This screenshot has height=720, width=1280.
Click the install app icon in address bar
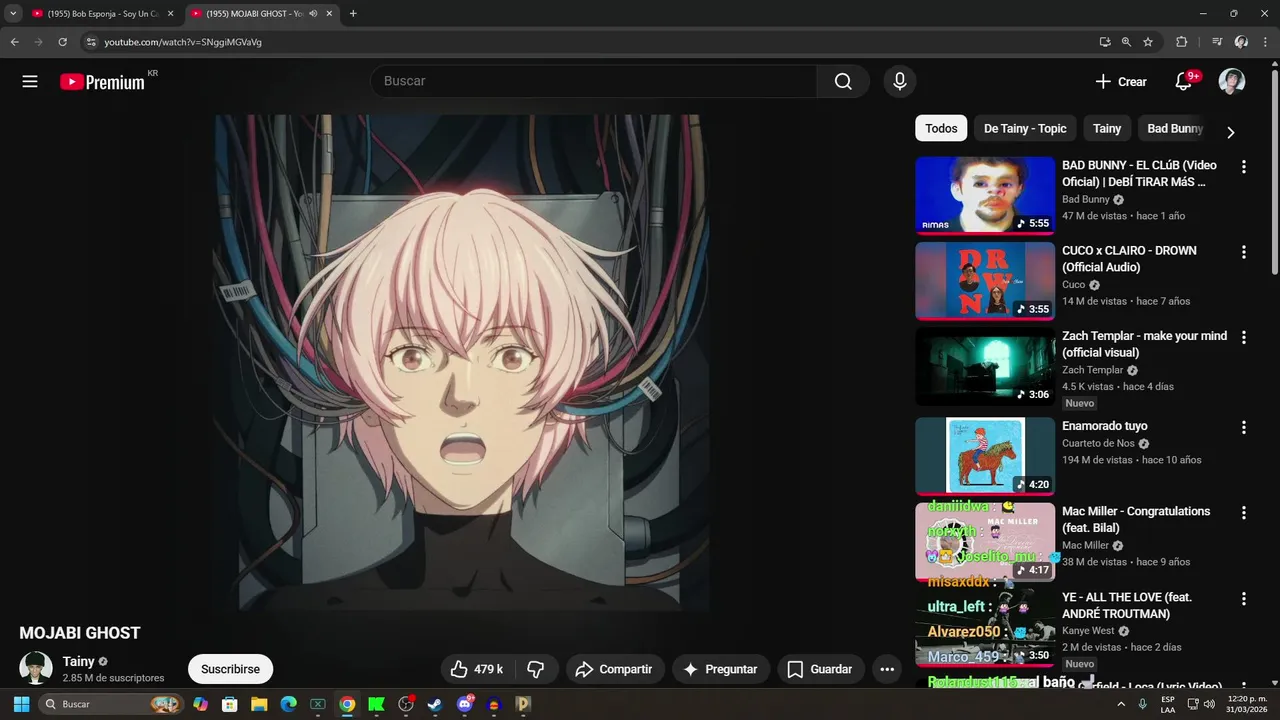[x=1104, y=42]
